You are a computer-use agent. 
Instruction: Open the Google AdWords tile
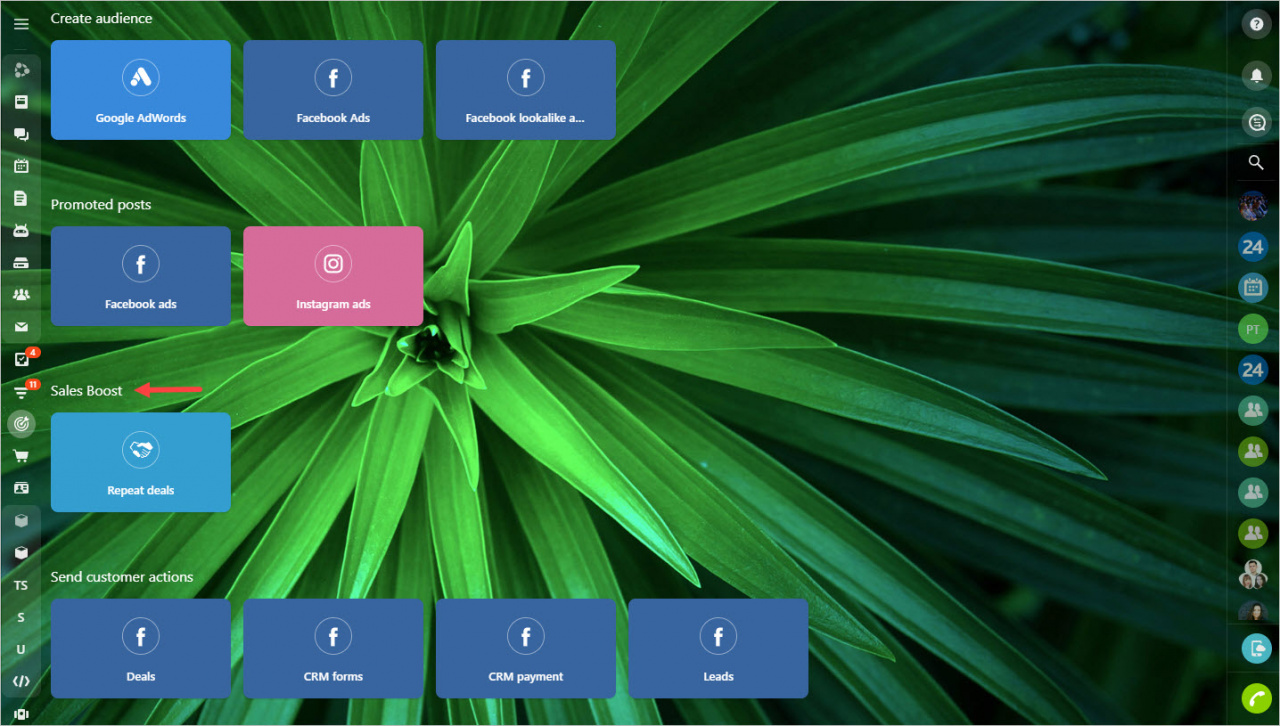click(x=141, y=90)
